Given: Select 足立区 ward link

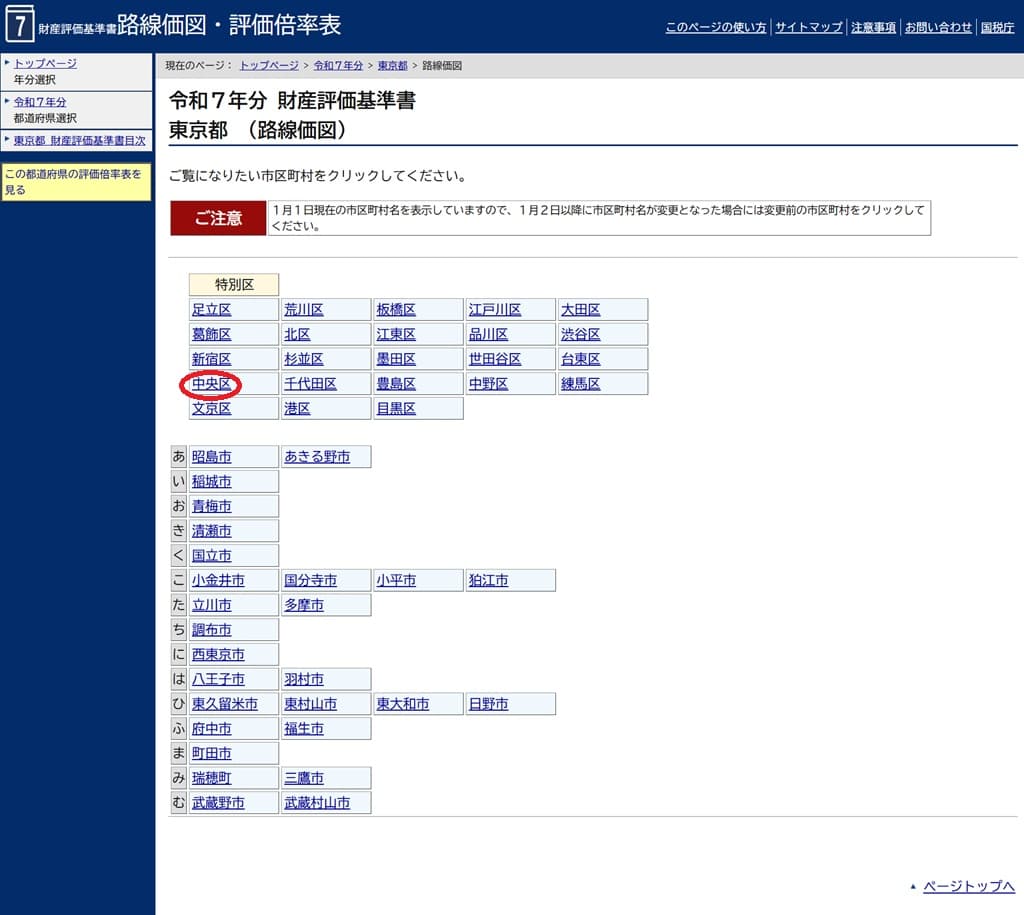Looking at the screenshot, I should click(212, 310).
